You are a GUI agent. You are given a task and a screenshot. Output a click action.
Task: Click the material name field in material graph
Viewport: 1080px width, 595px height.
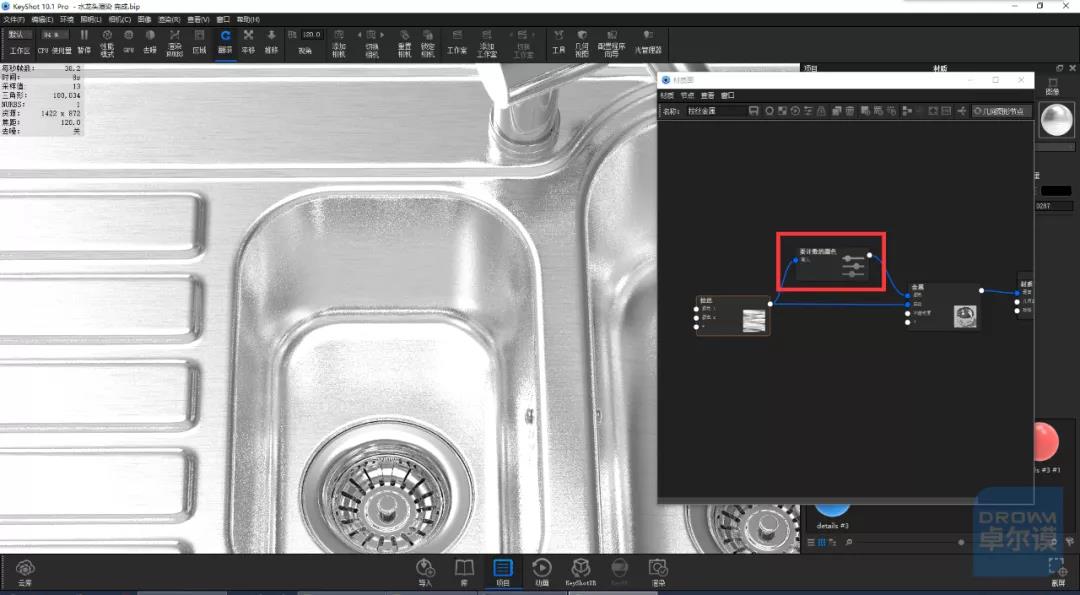(715, 111)
